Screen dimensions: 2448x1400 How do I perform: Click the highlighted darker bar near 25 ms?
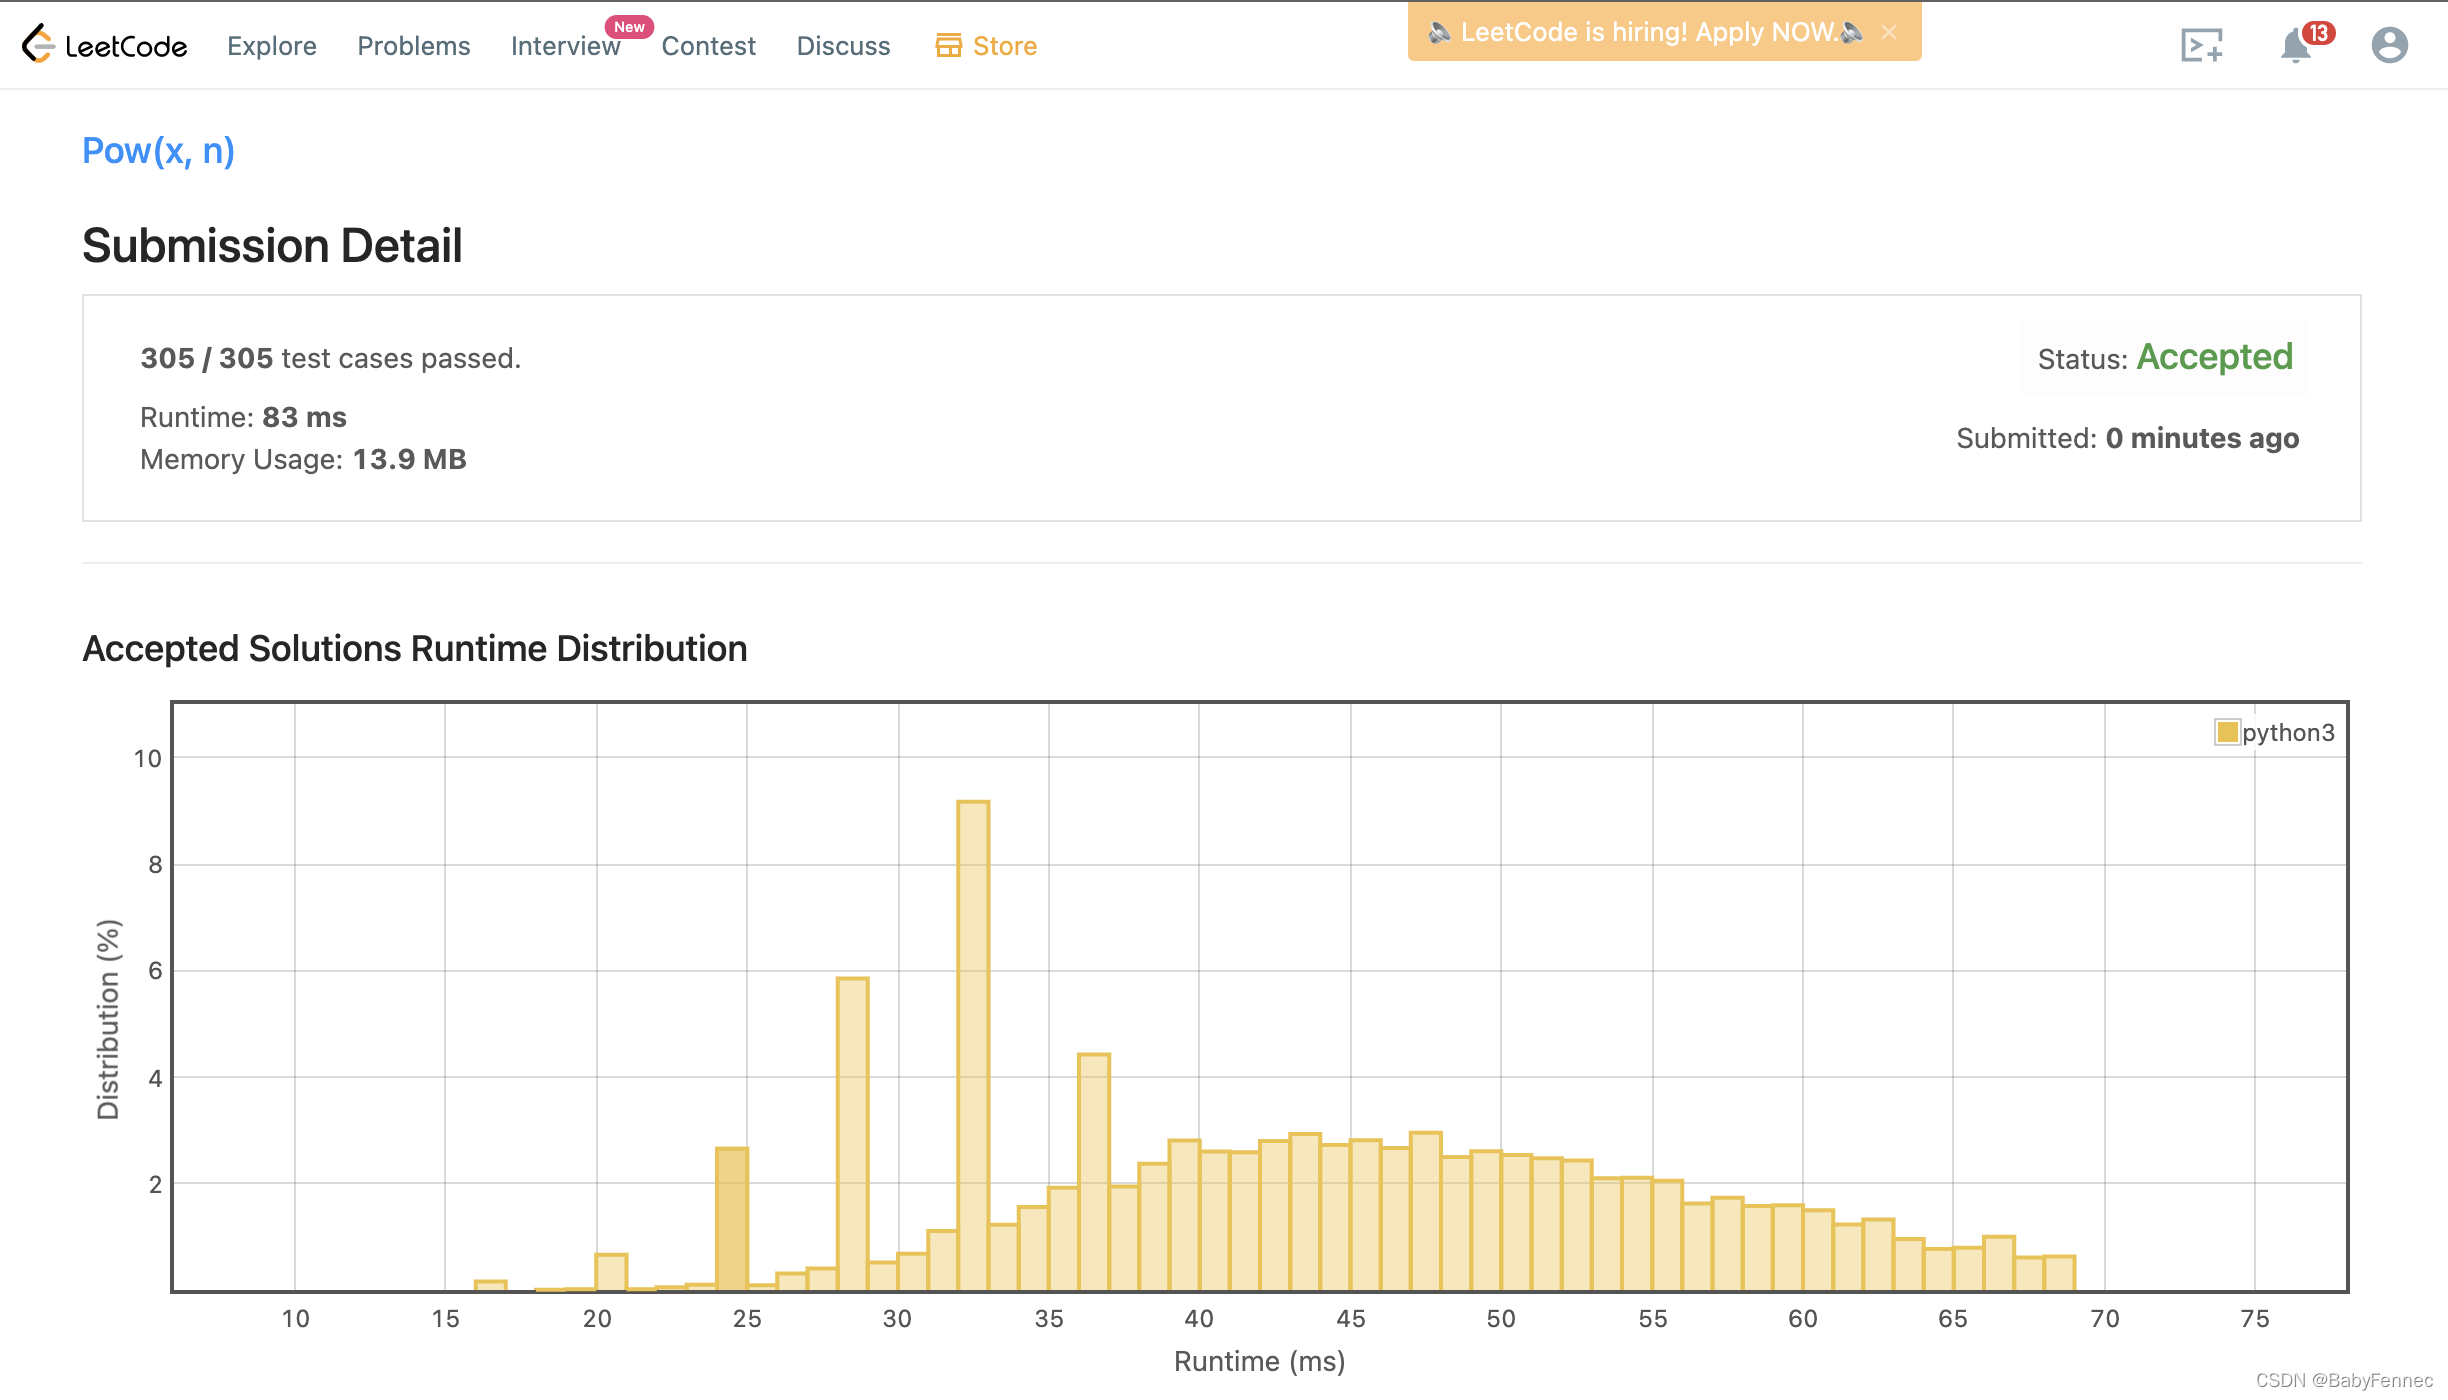732,1218
